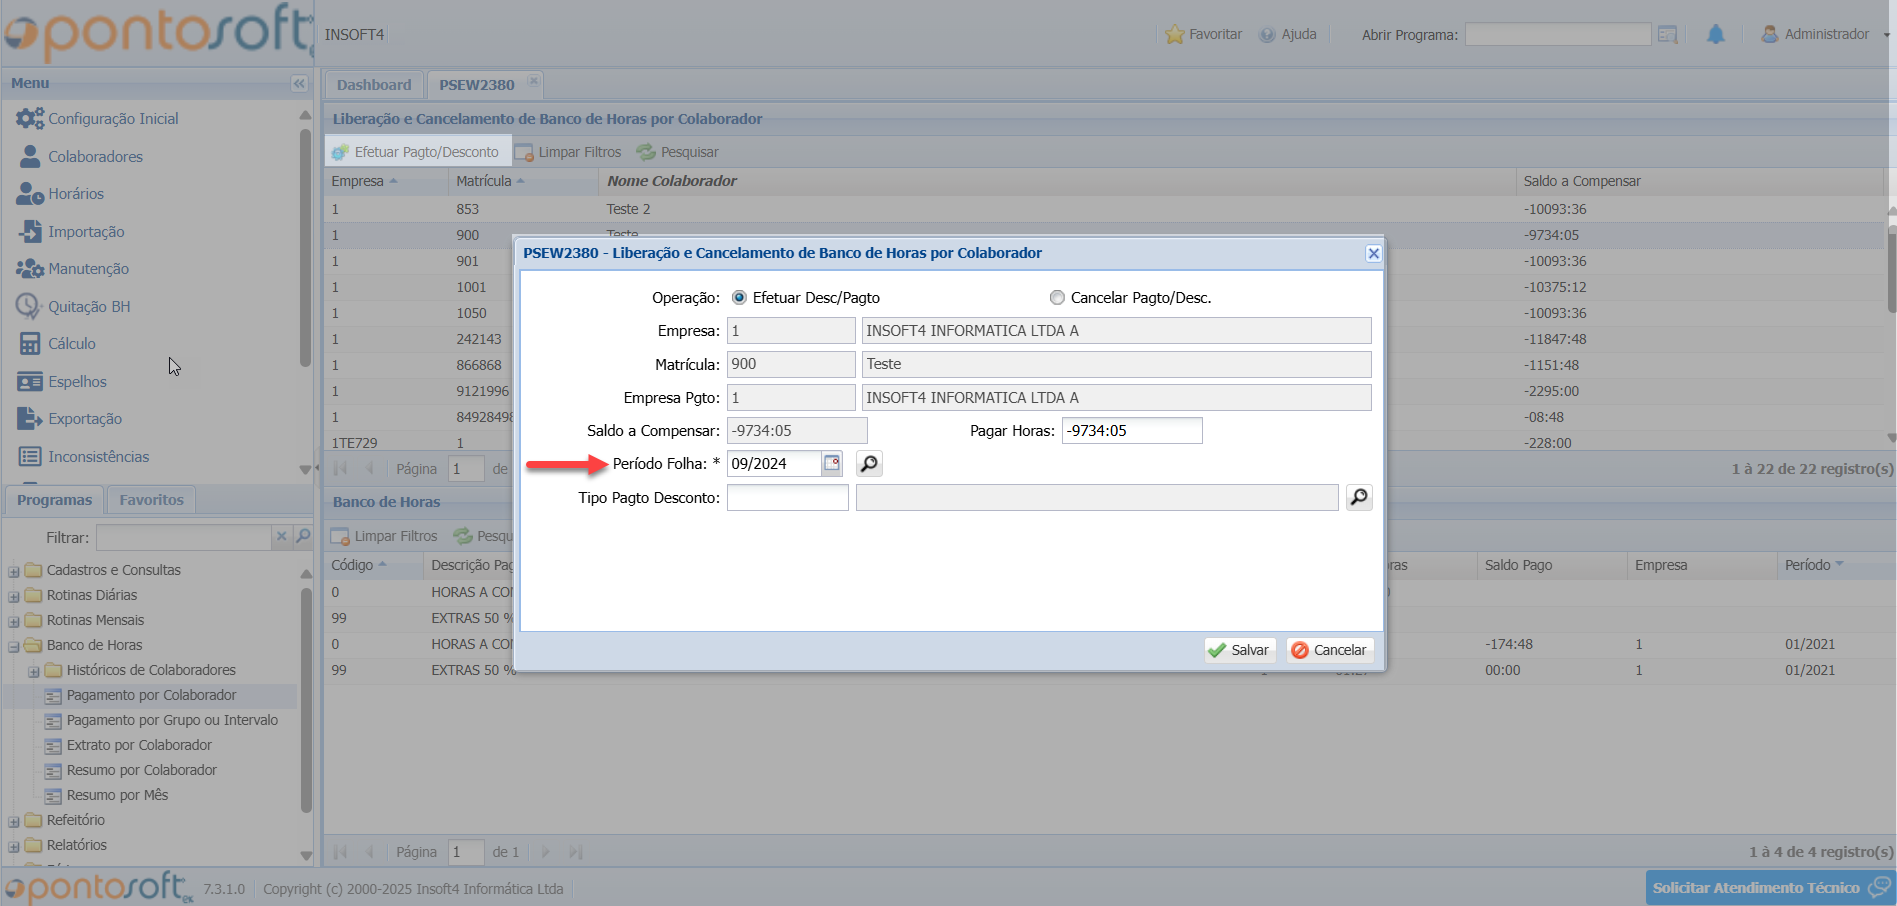Expand Históricos de Colaboradores tree node
Image resolution: width=1897 pixels, height=906 pixels.
pos(34,671)
